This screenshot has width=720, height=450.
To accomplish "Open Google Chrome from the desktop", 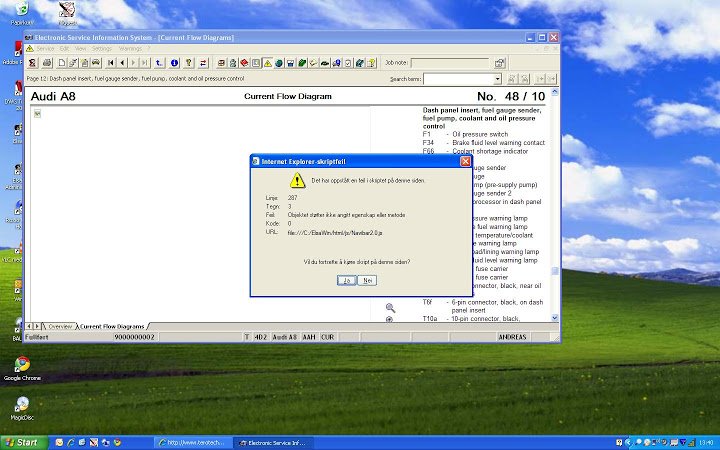I will 21,367.
